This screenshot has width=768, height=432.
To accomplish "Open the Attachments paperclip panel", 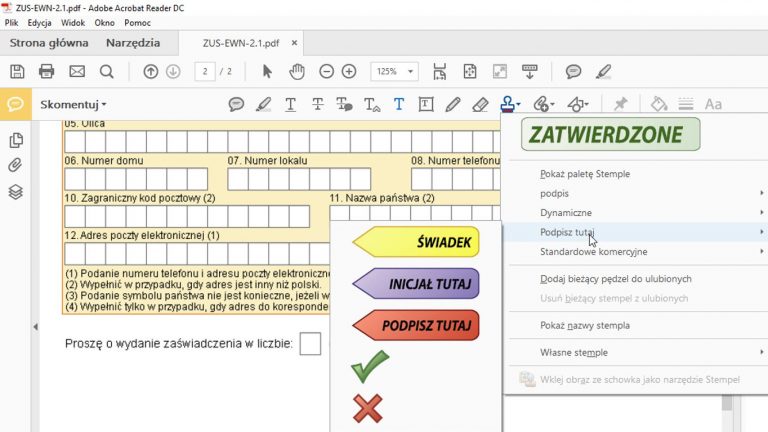I will click(16, 165).
